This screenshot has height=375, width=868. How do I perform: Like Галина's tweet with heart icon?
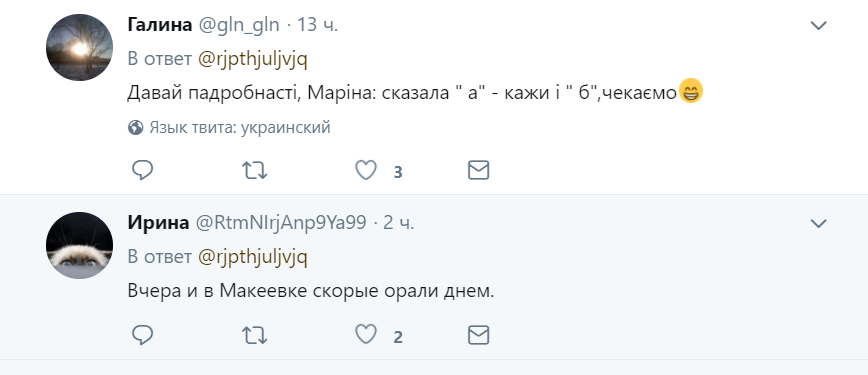366,170
